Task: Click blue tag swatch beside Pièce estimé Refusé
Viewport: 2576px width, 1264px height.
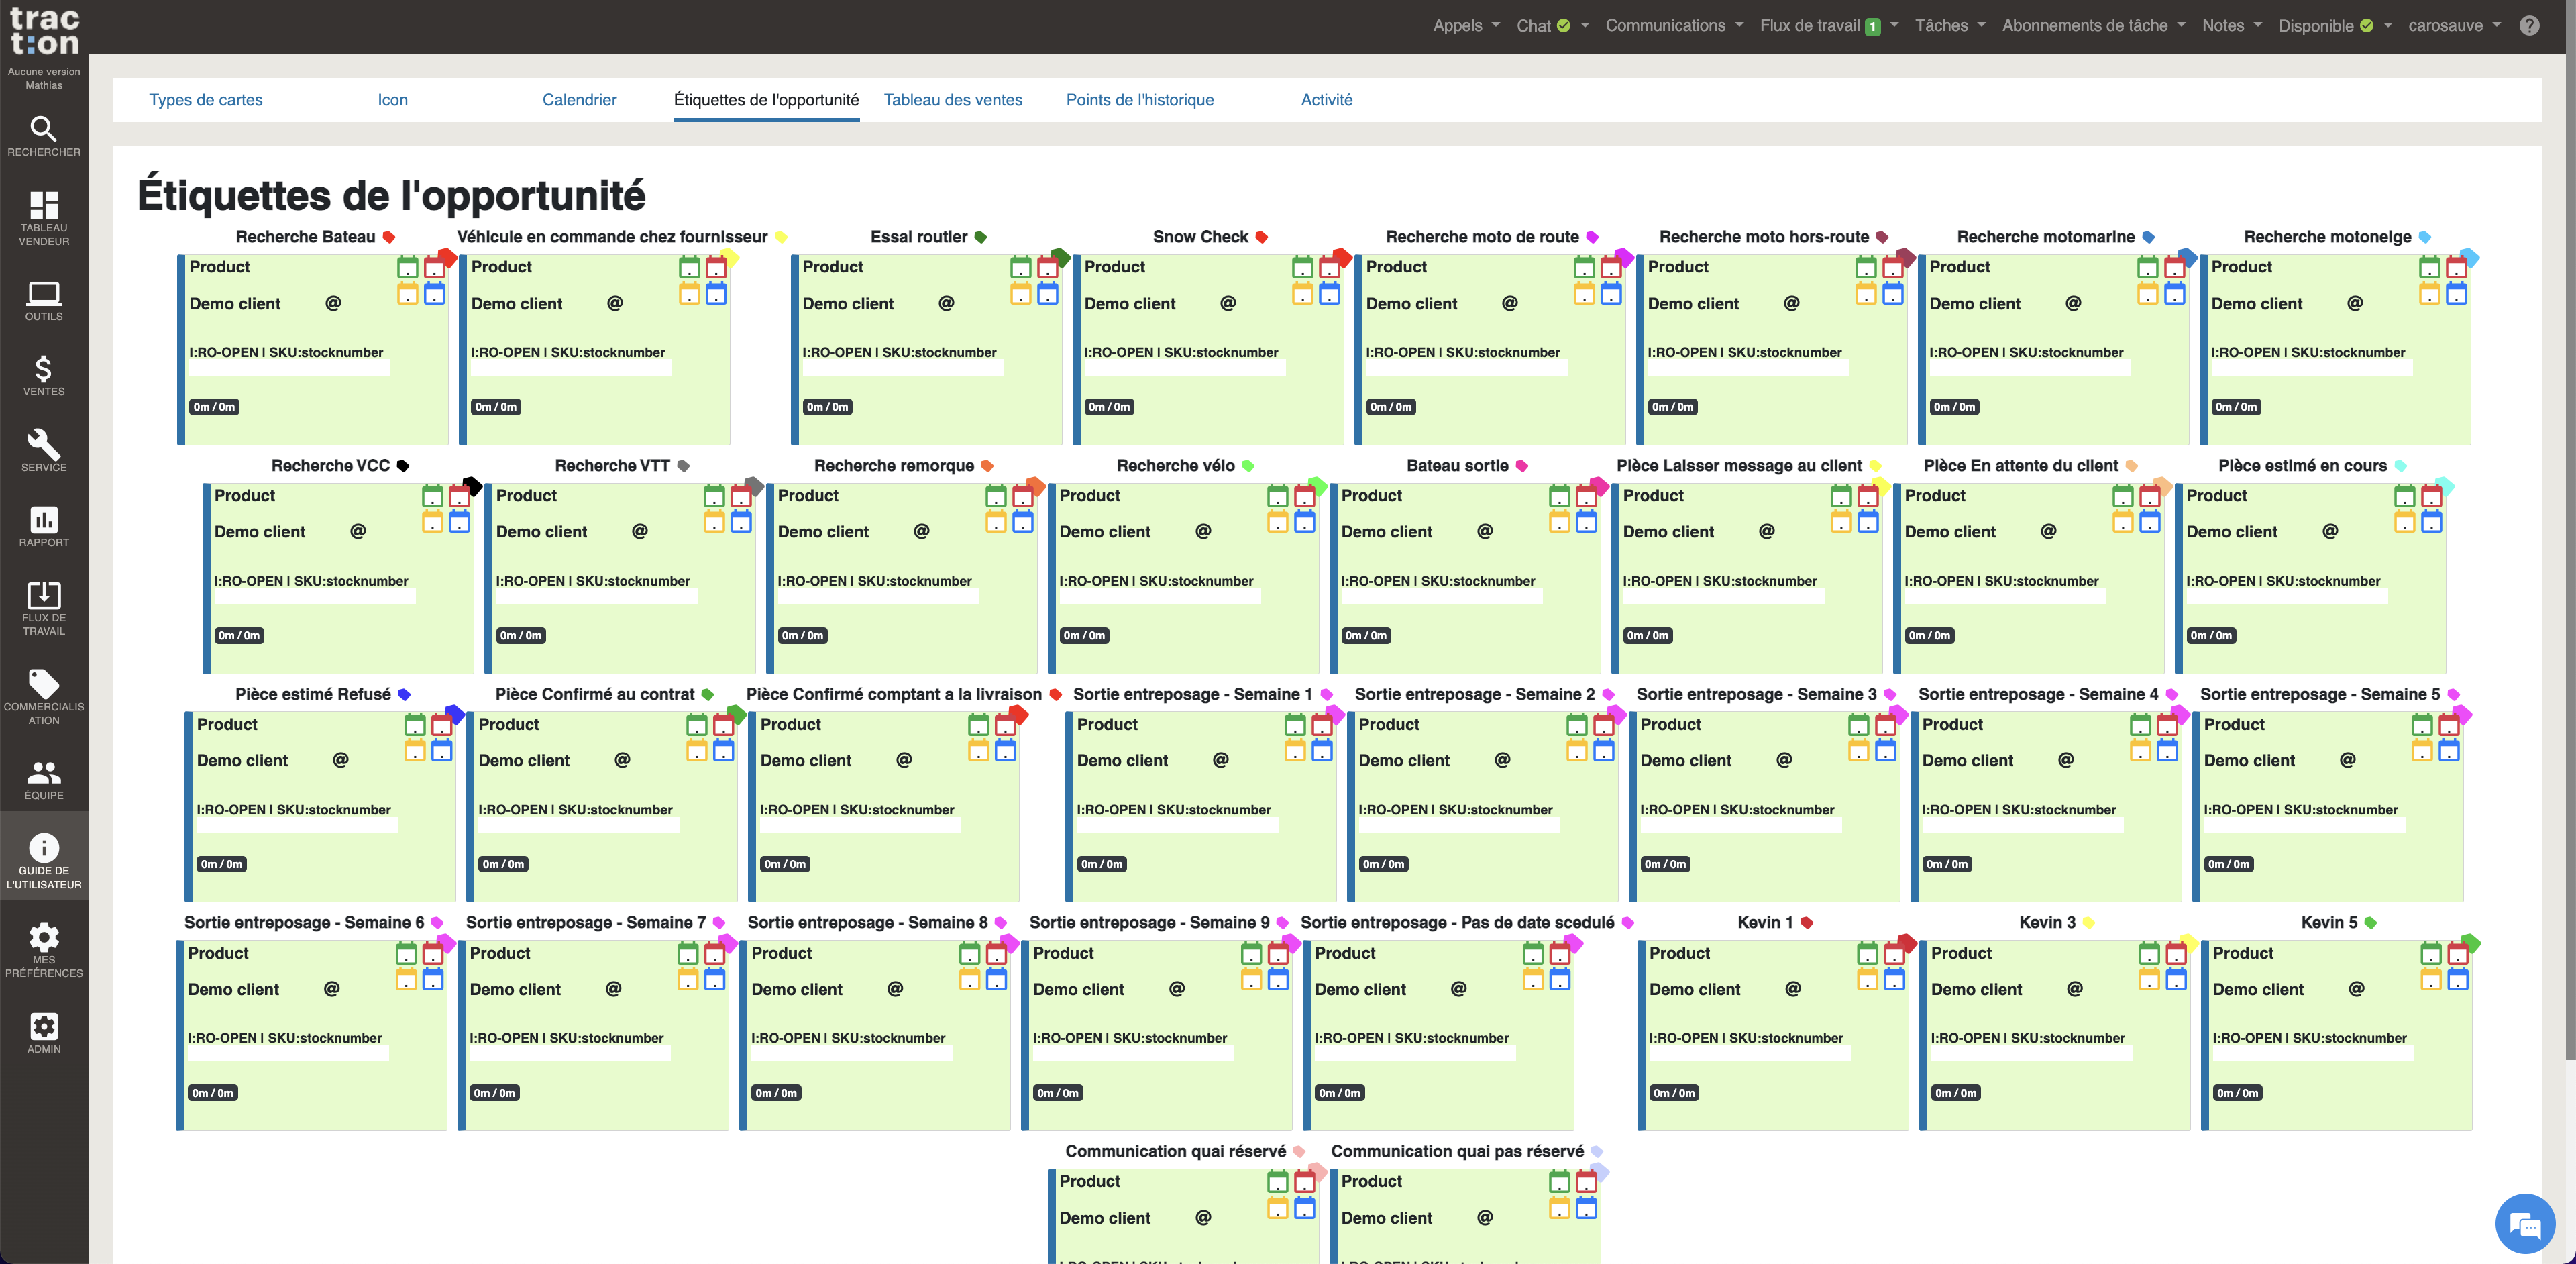Action: (x=404, y=694)
